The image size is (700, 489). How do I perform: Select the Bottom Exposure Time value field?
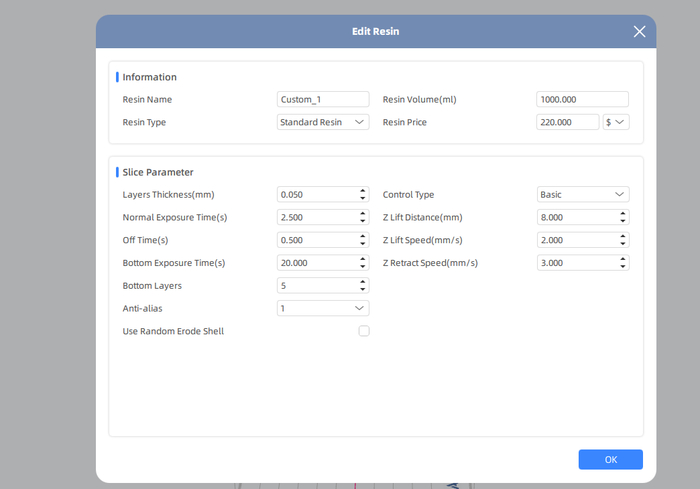(318, 263)
